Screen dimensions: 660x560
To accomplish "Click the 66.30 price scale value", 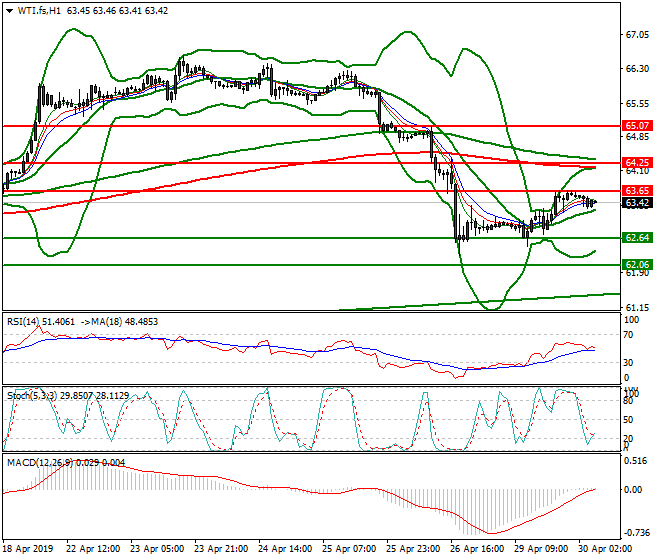I will point(637,69).
